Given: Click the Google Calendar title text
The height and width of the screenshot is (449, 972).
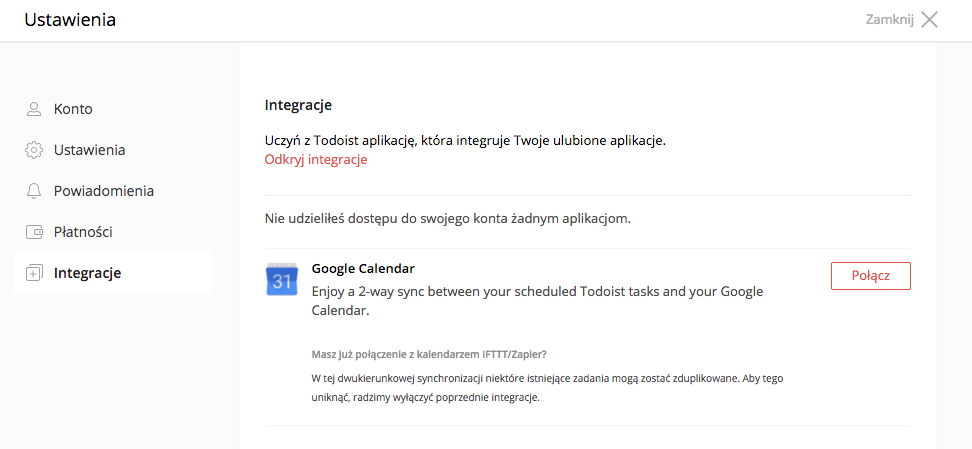Looking at the screenshot, I should pos(363,269).
